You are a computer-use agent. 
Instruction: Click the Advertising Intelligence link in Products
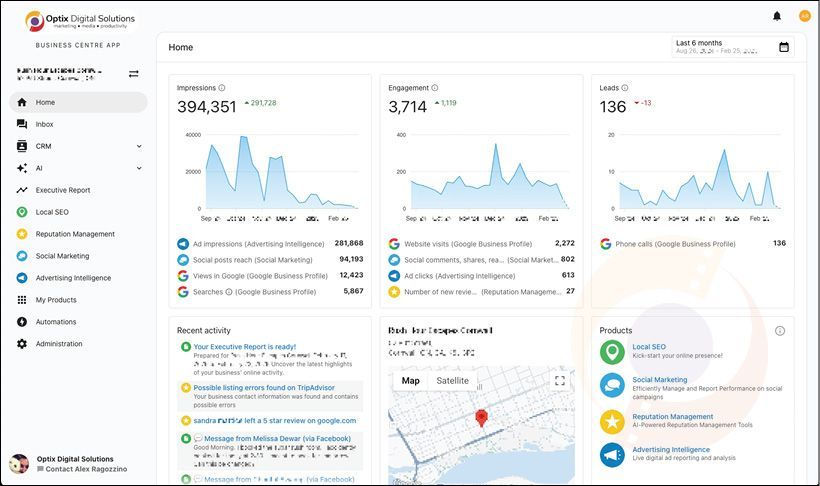point(671,449)
